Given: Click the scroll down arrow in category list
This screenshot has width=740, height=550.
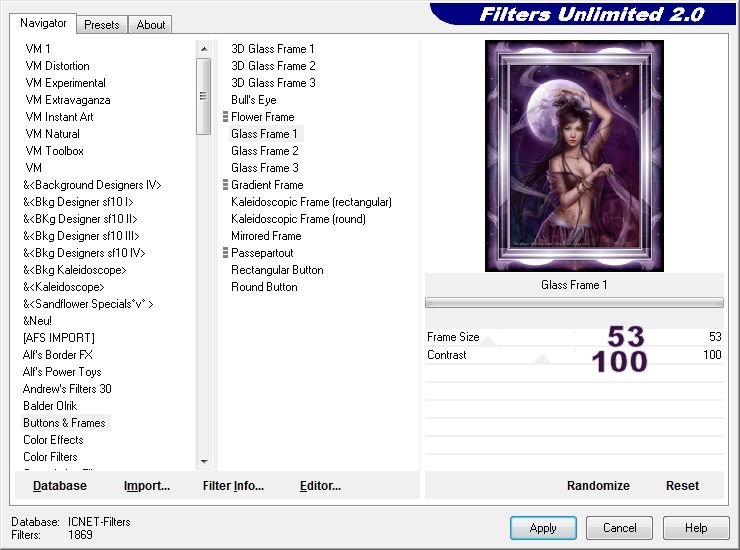Looking at the screenshot, I should pos(204,461).
